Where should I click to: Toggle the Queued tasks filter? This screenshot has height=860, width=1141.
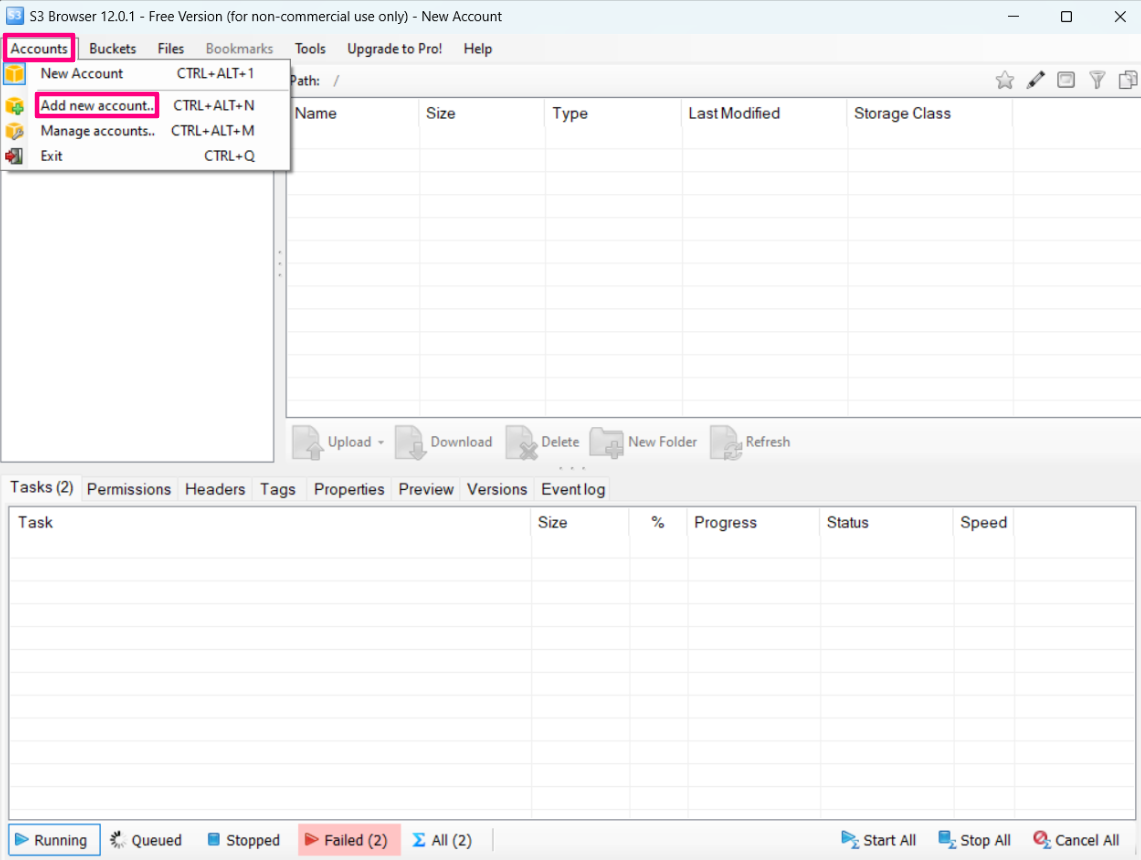pos(146,840)
